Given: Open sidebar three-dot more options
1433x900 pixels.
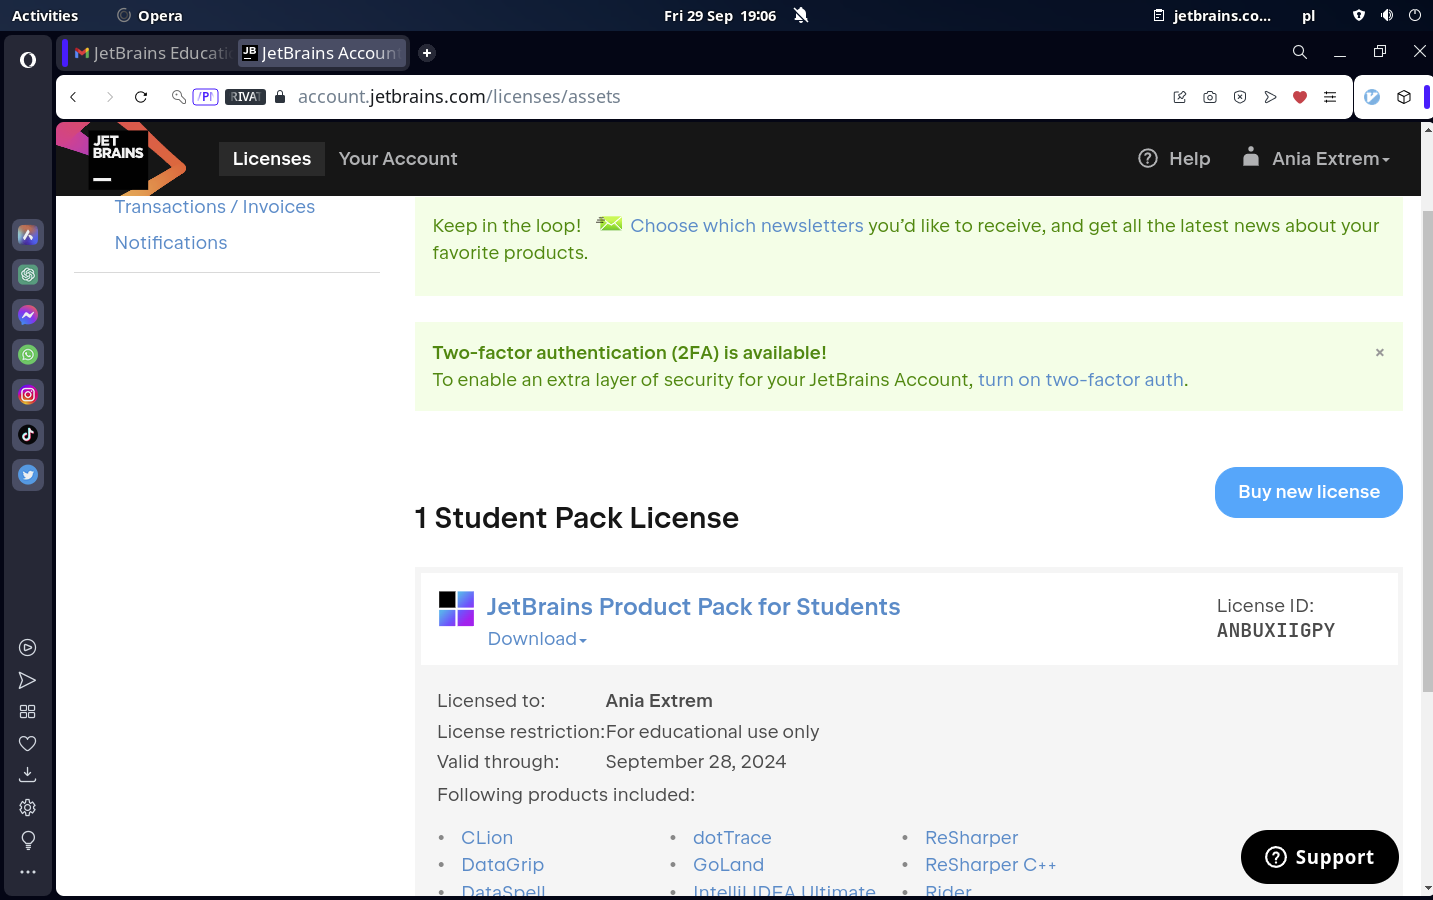Looking at the screenshot, I should 28,872.
